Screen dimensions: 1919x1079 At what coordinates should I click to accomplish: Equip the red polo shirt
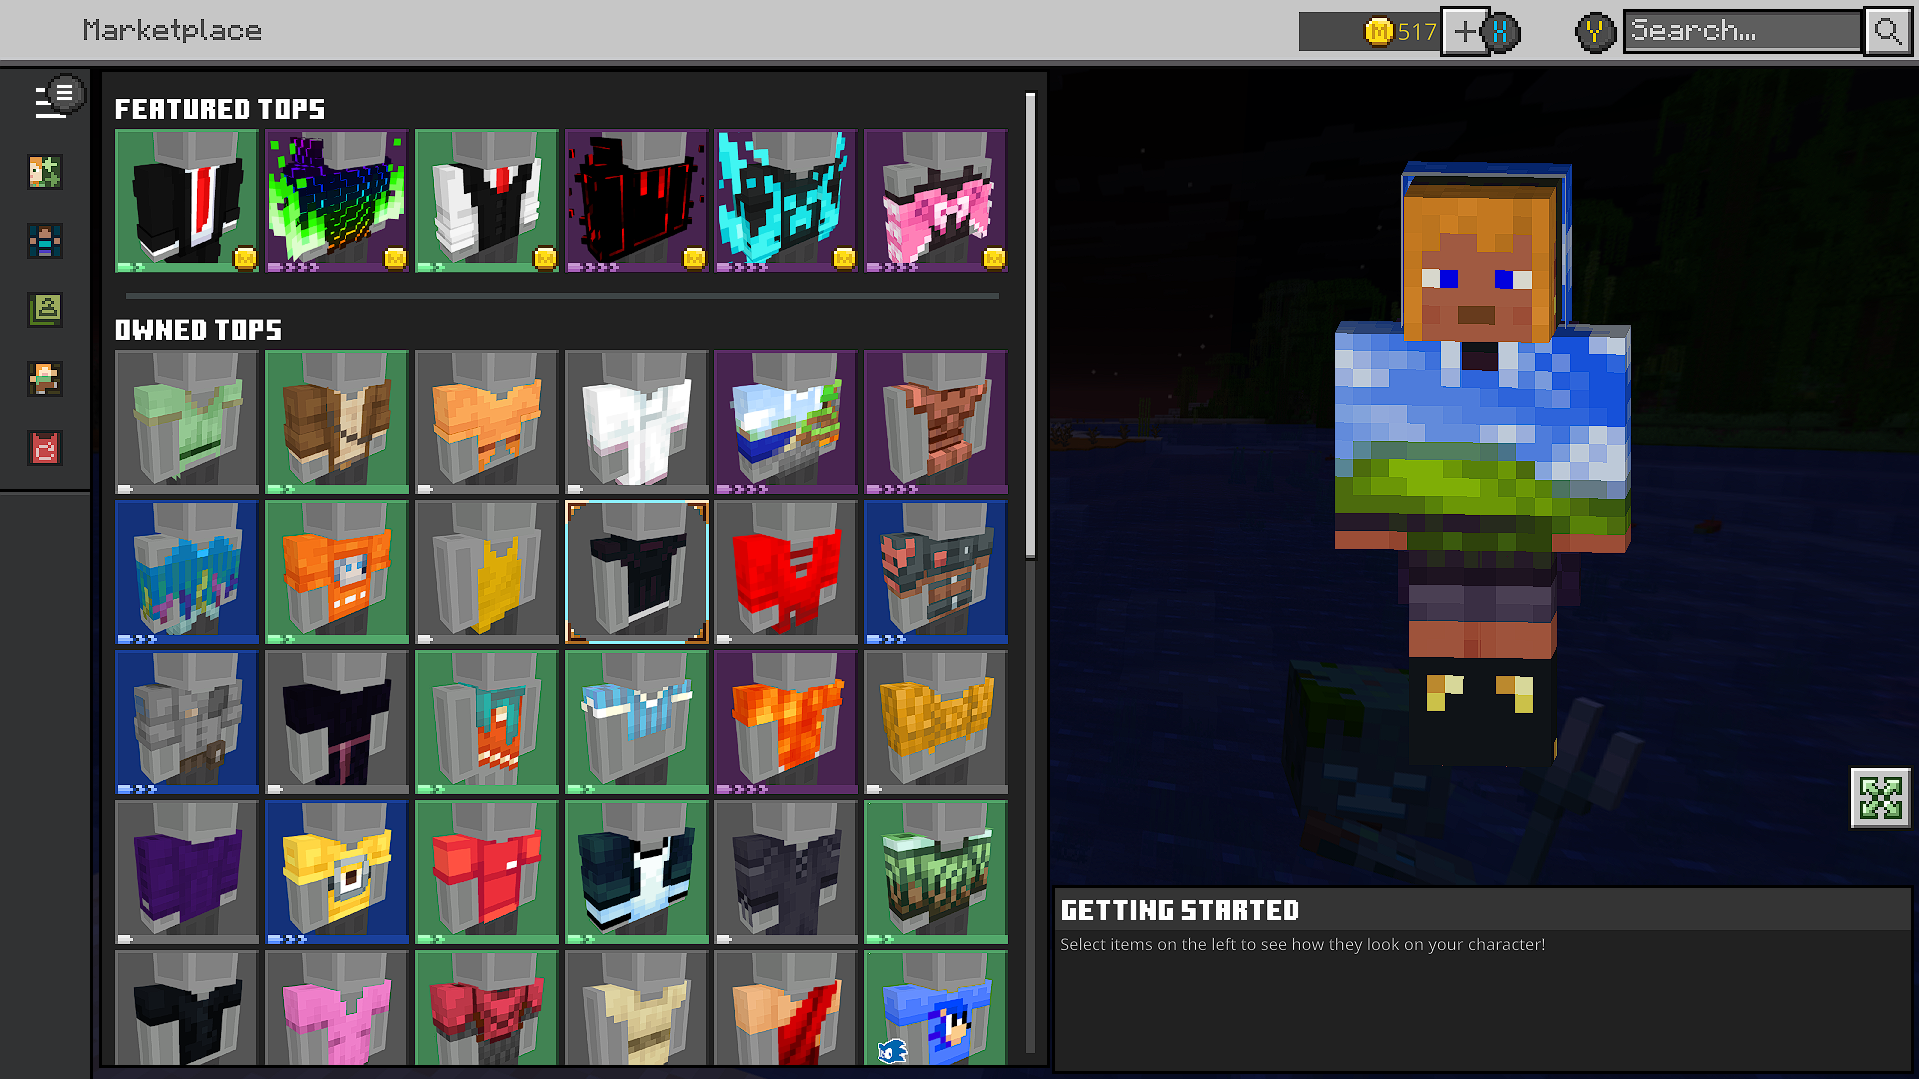coord(487,872)
